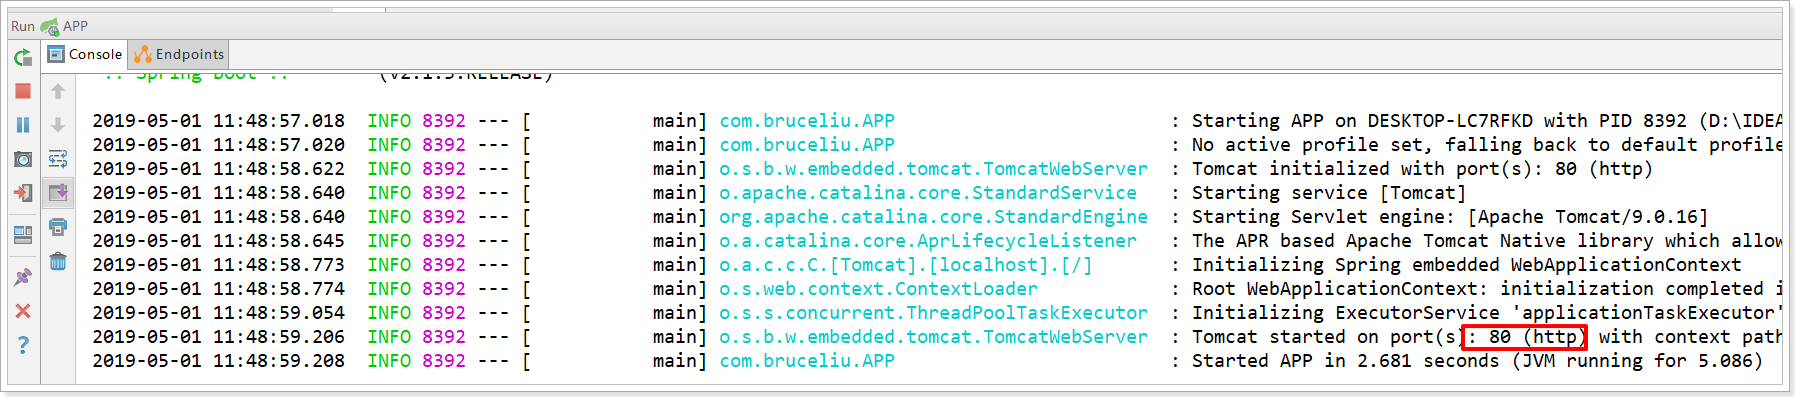Stop the running process
Viewport: 1795px width, 397px height.
click(x=23, y=91)
